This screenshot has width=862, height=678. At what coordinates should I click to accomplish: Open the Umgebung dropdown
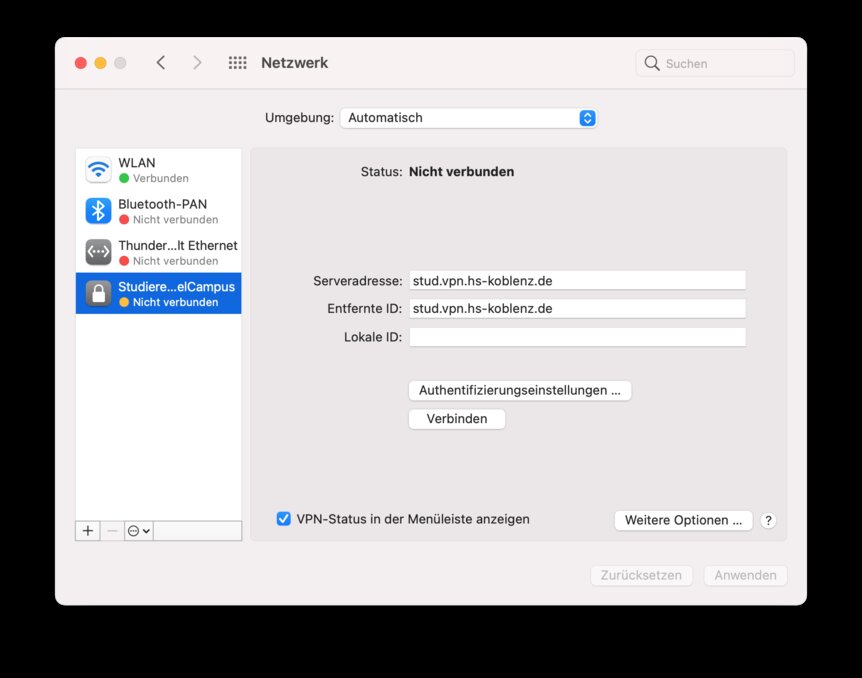point(468,118)
